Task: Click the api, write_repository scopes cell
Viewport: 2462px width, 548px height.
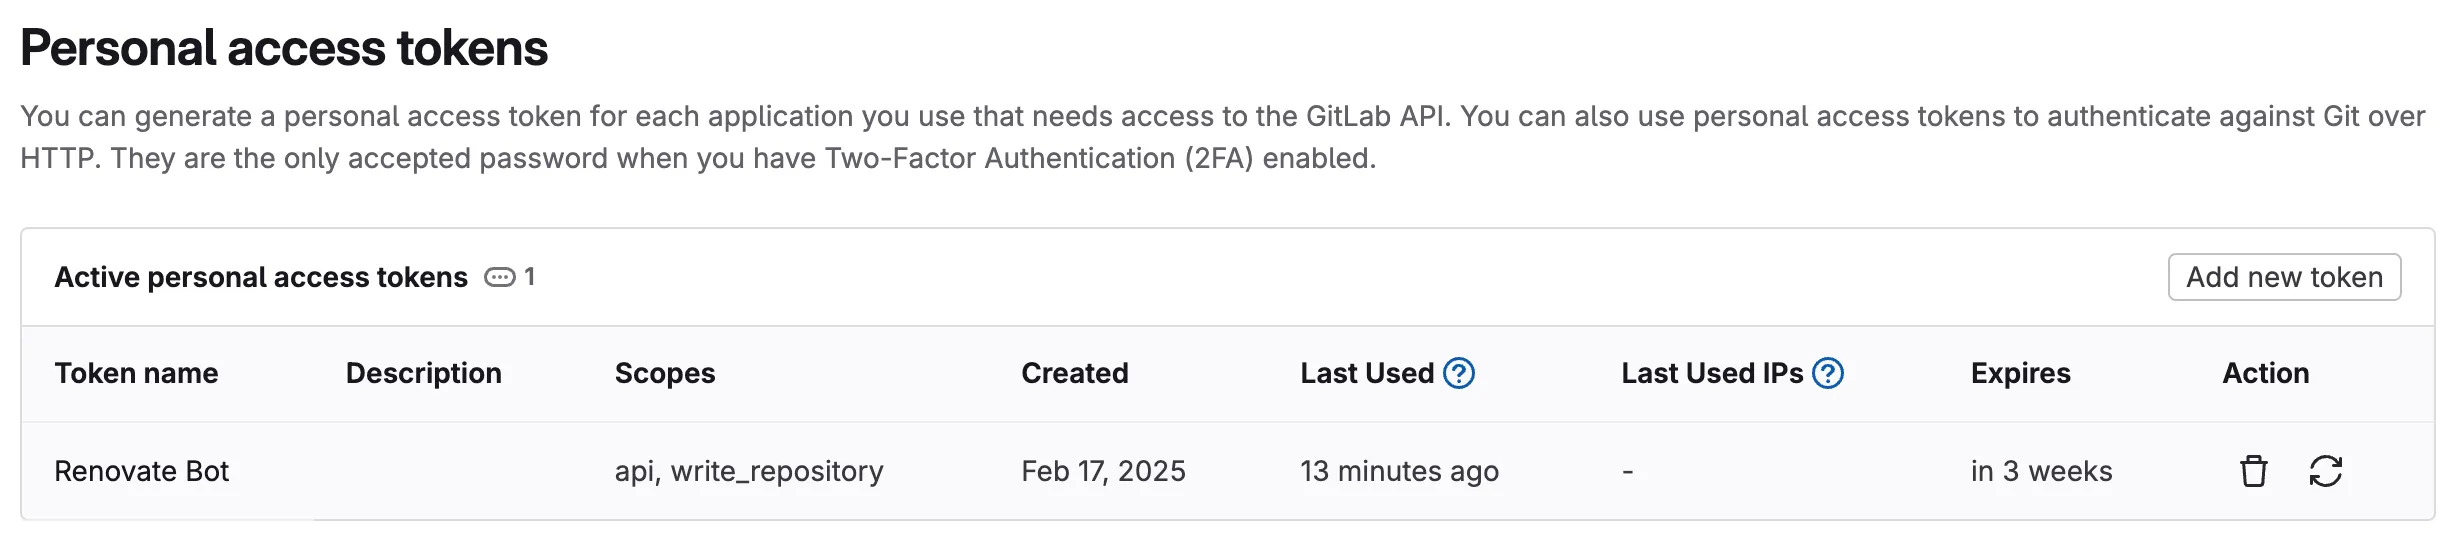Action: [x=749, y=471]
